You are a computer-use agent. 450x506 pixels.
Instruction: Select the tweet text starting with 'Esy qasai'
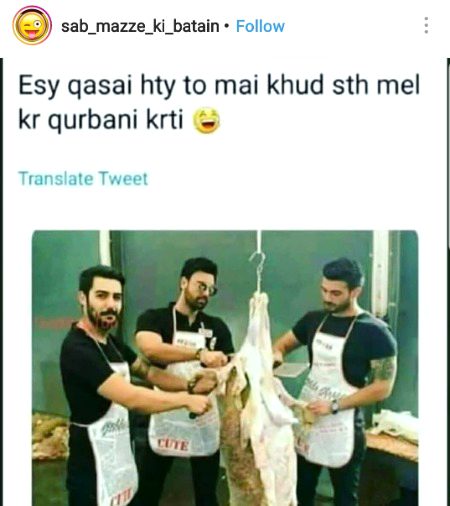click(219, 102)
